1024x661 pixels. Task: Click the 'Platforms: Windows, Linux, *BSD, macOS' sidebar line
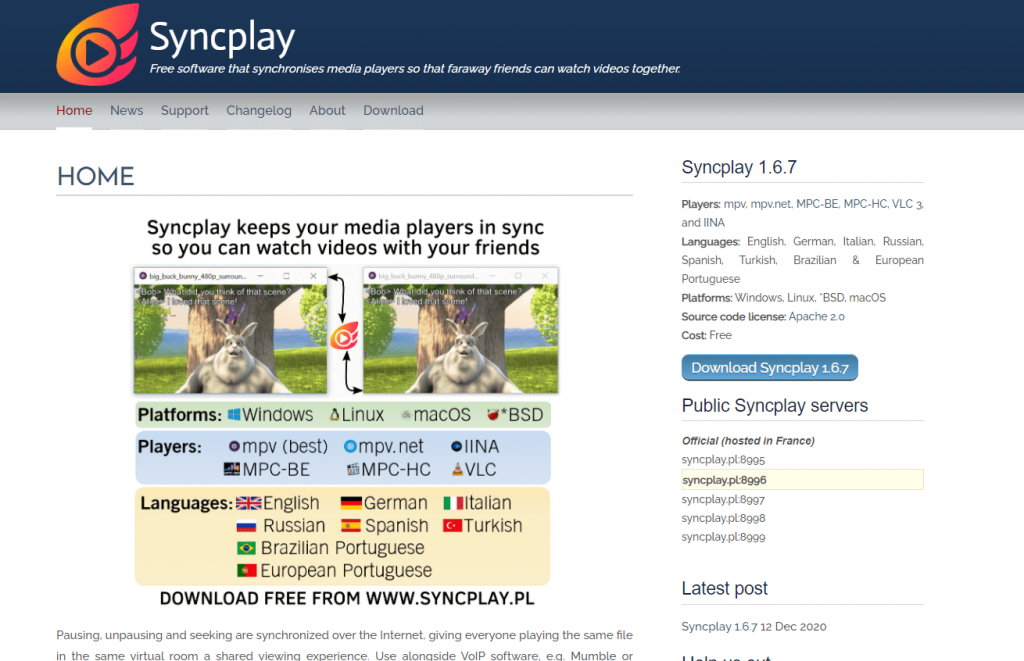point(784,298)
